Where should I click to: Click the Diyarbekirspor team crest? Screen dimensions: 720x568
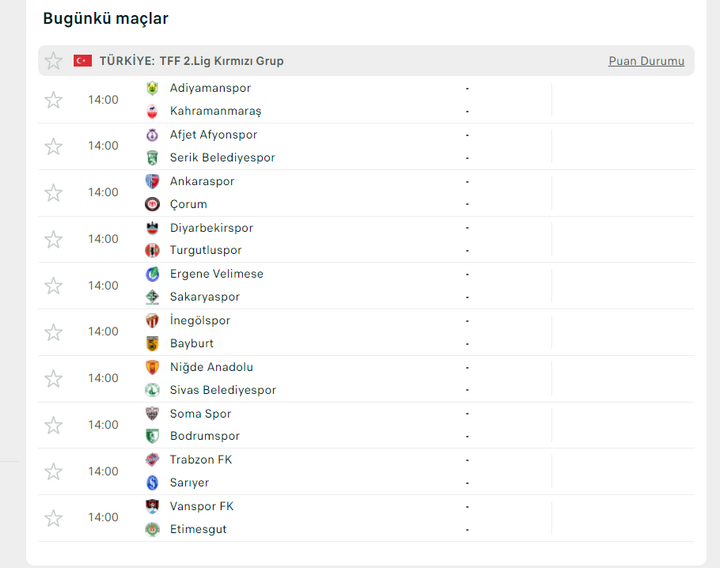point(152,228)
